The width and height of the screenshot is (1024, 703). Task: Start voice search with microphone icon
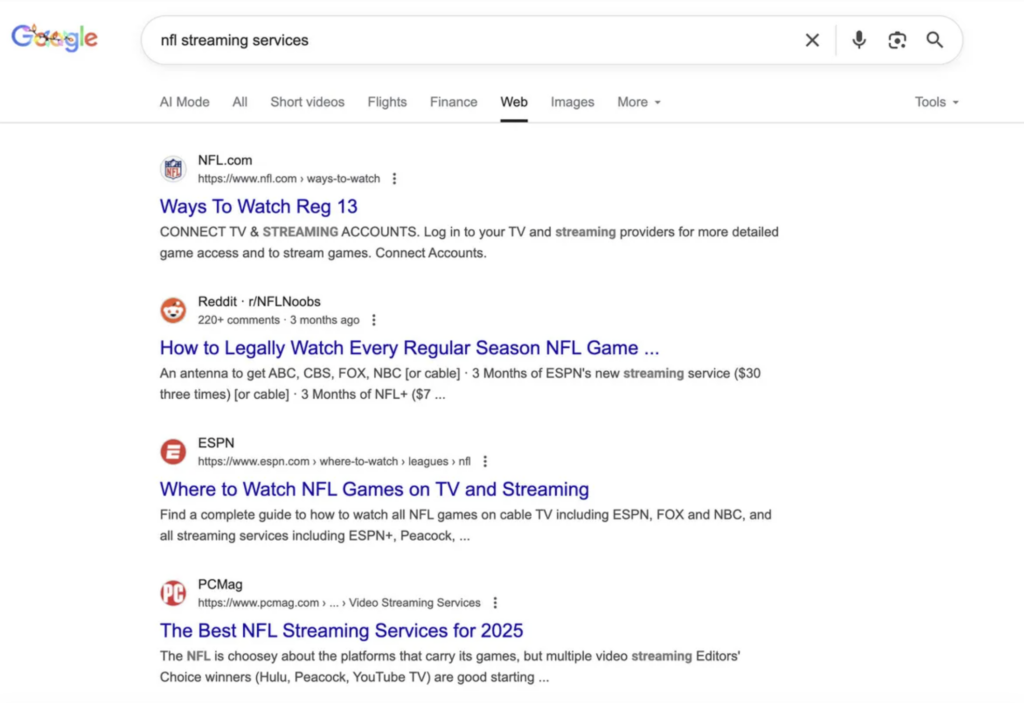pos(858,40)
